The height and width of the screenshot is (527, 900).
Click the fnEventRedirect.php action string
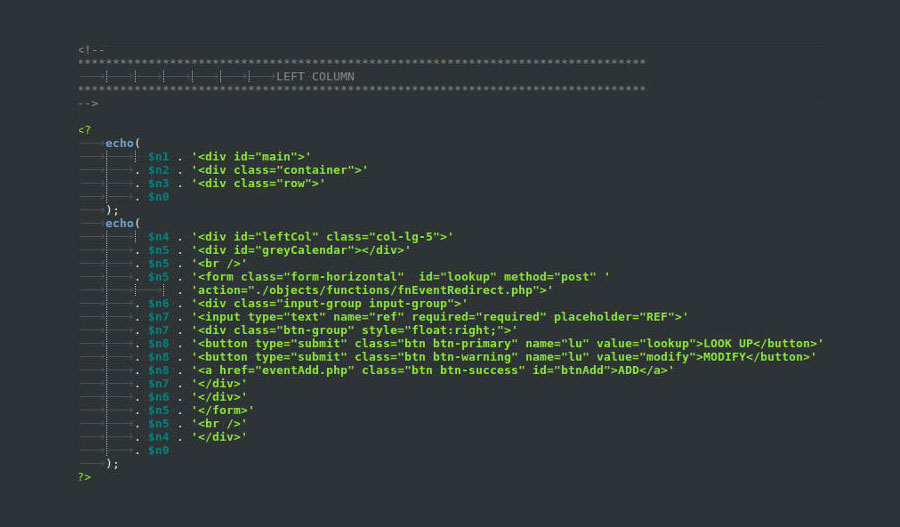(x=372, y=290)
